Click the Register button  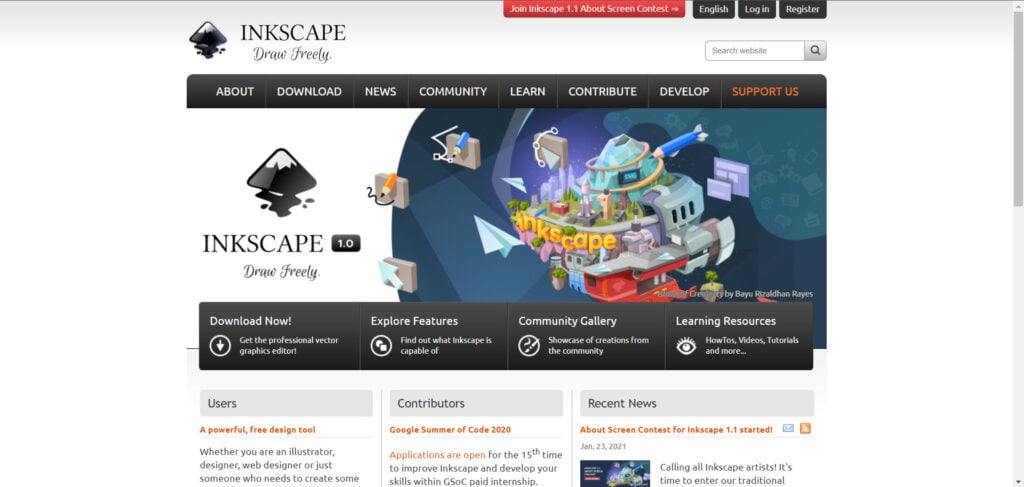coord(803,9)
